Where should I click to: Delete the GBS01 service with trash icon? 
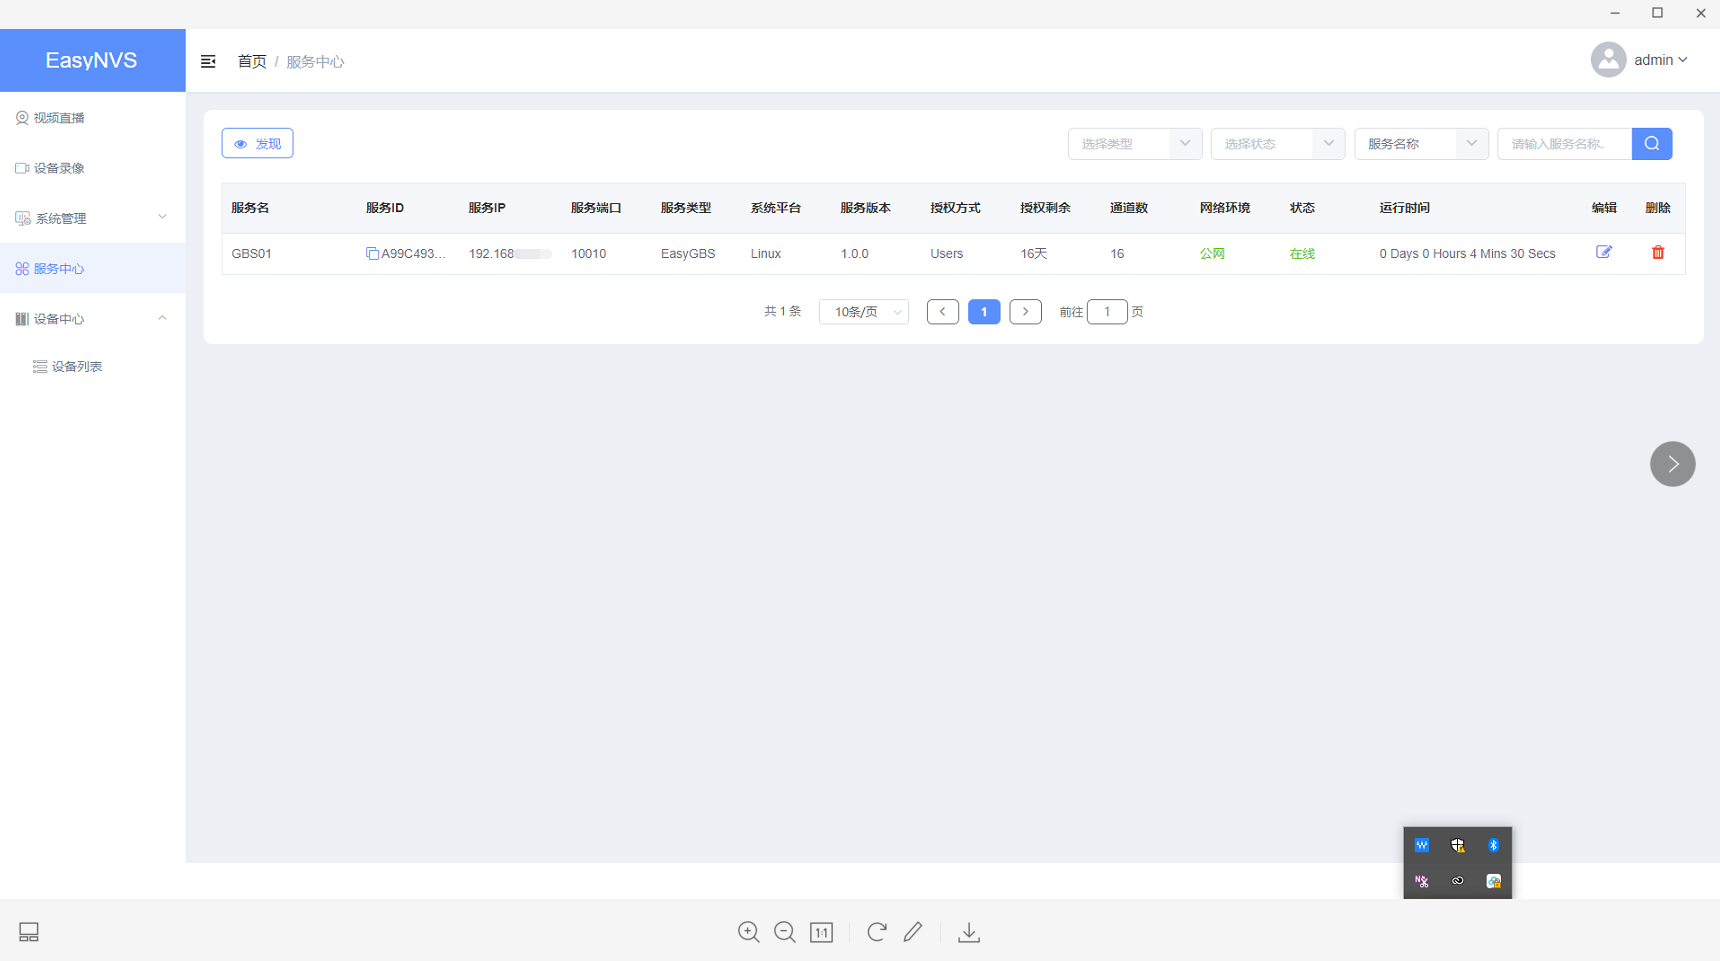(1658, 252)
